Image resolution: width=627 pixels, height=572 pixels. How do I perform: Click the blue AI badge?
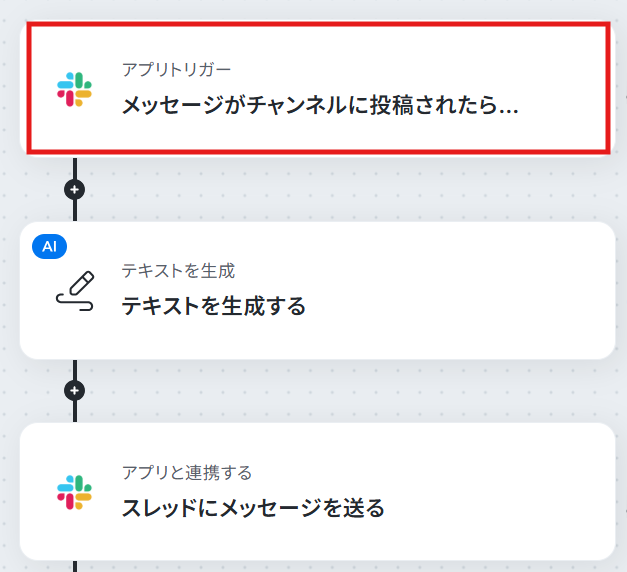click(49, 246)
